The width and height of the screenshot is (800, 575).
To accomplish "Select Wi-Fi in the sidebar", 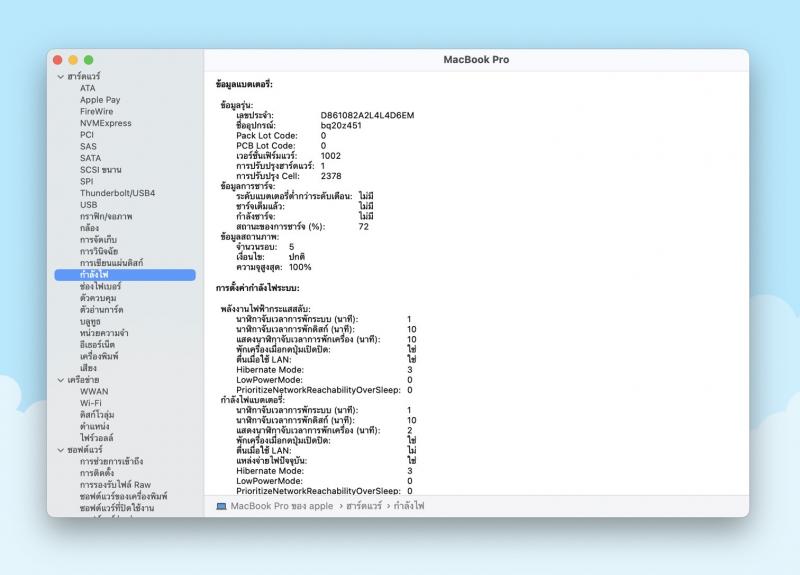I will click(x=91, y=403).
